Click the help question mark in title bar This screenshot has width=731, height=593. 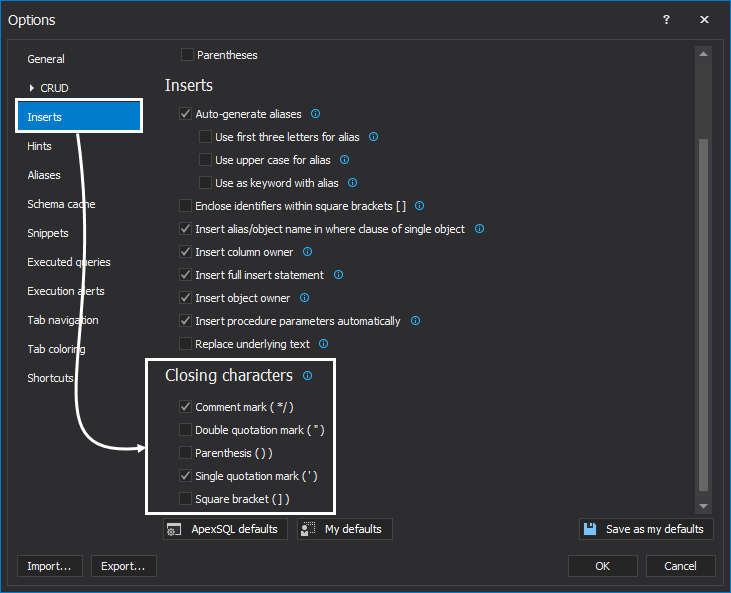coord(667,20)
